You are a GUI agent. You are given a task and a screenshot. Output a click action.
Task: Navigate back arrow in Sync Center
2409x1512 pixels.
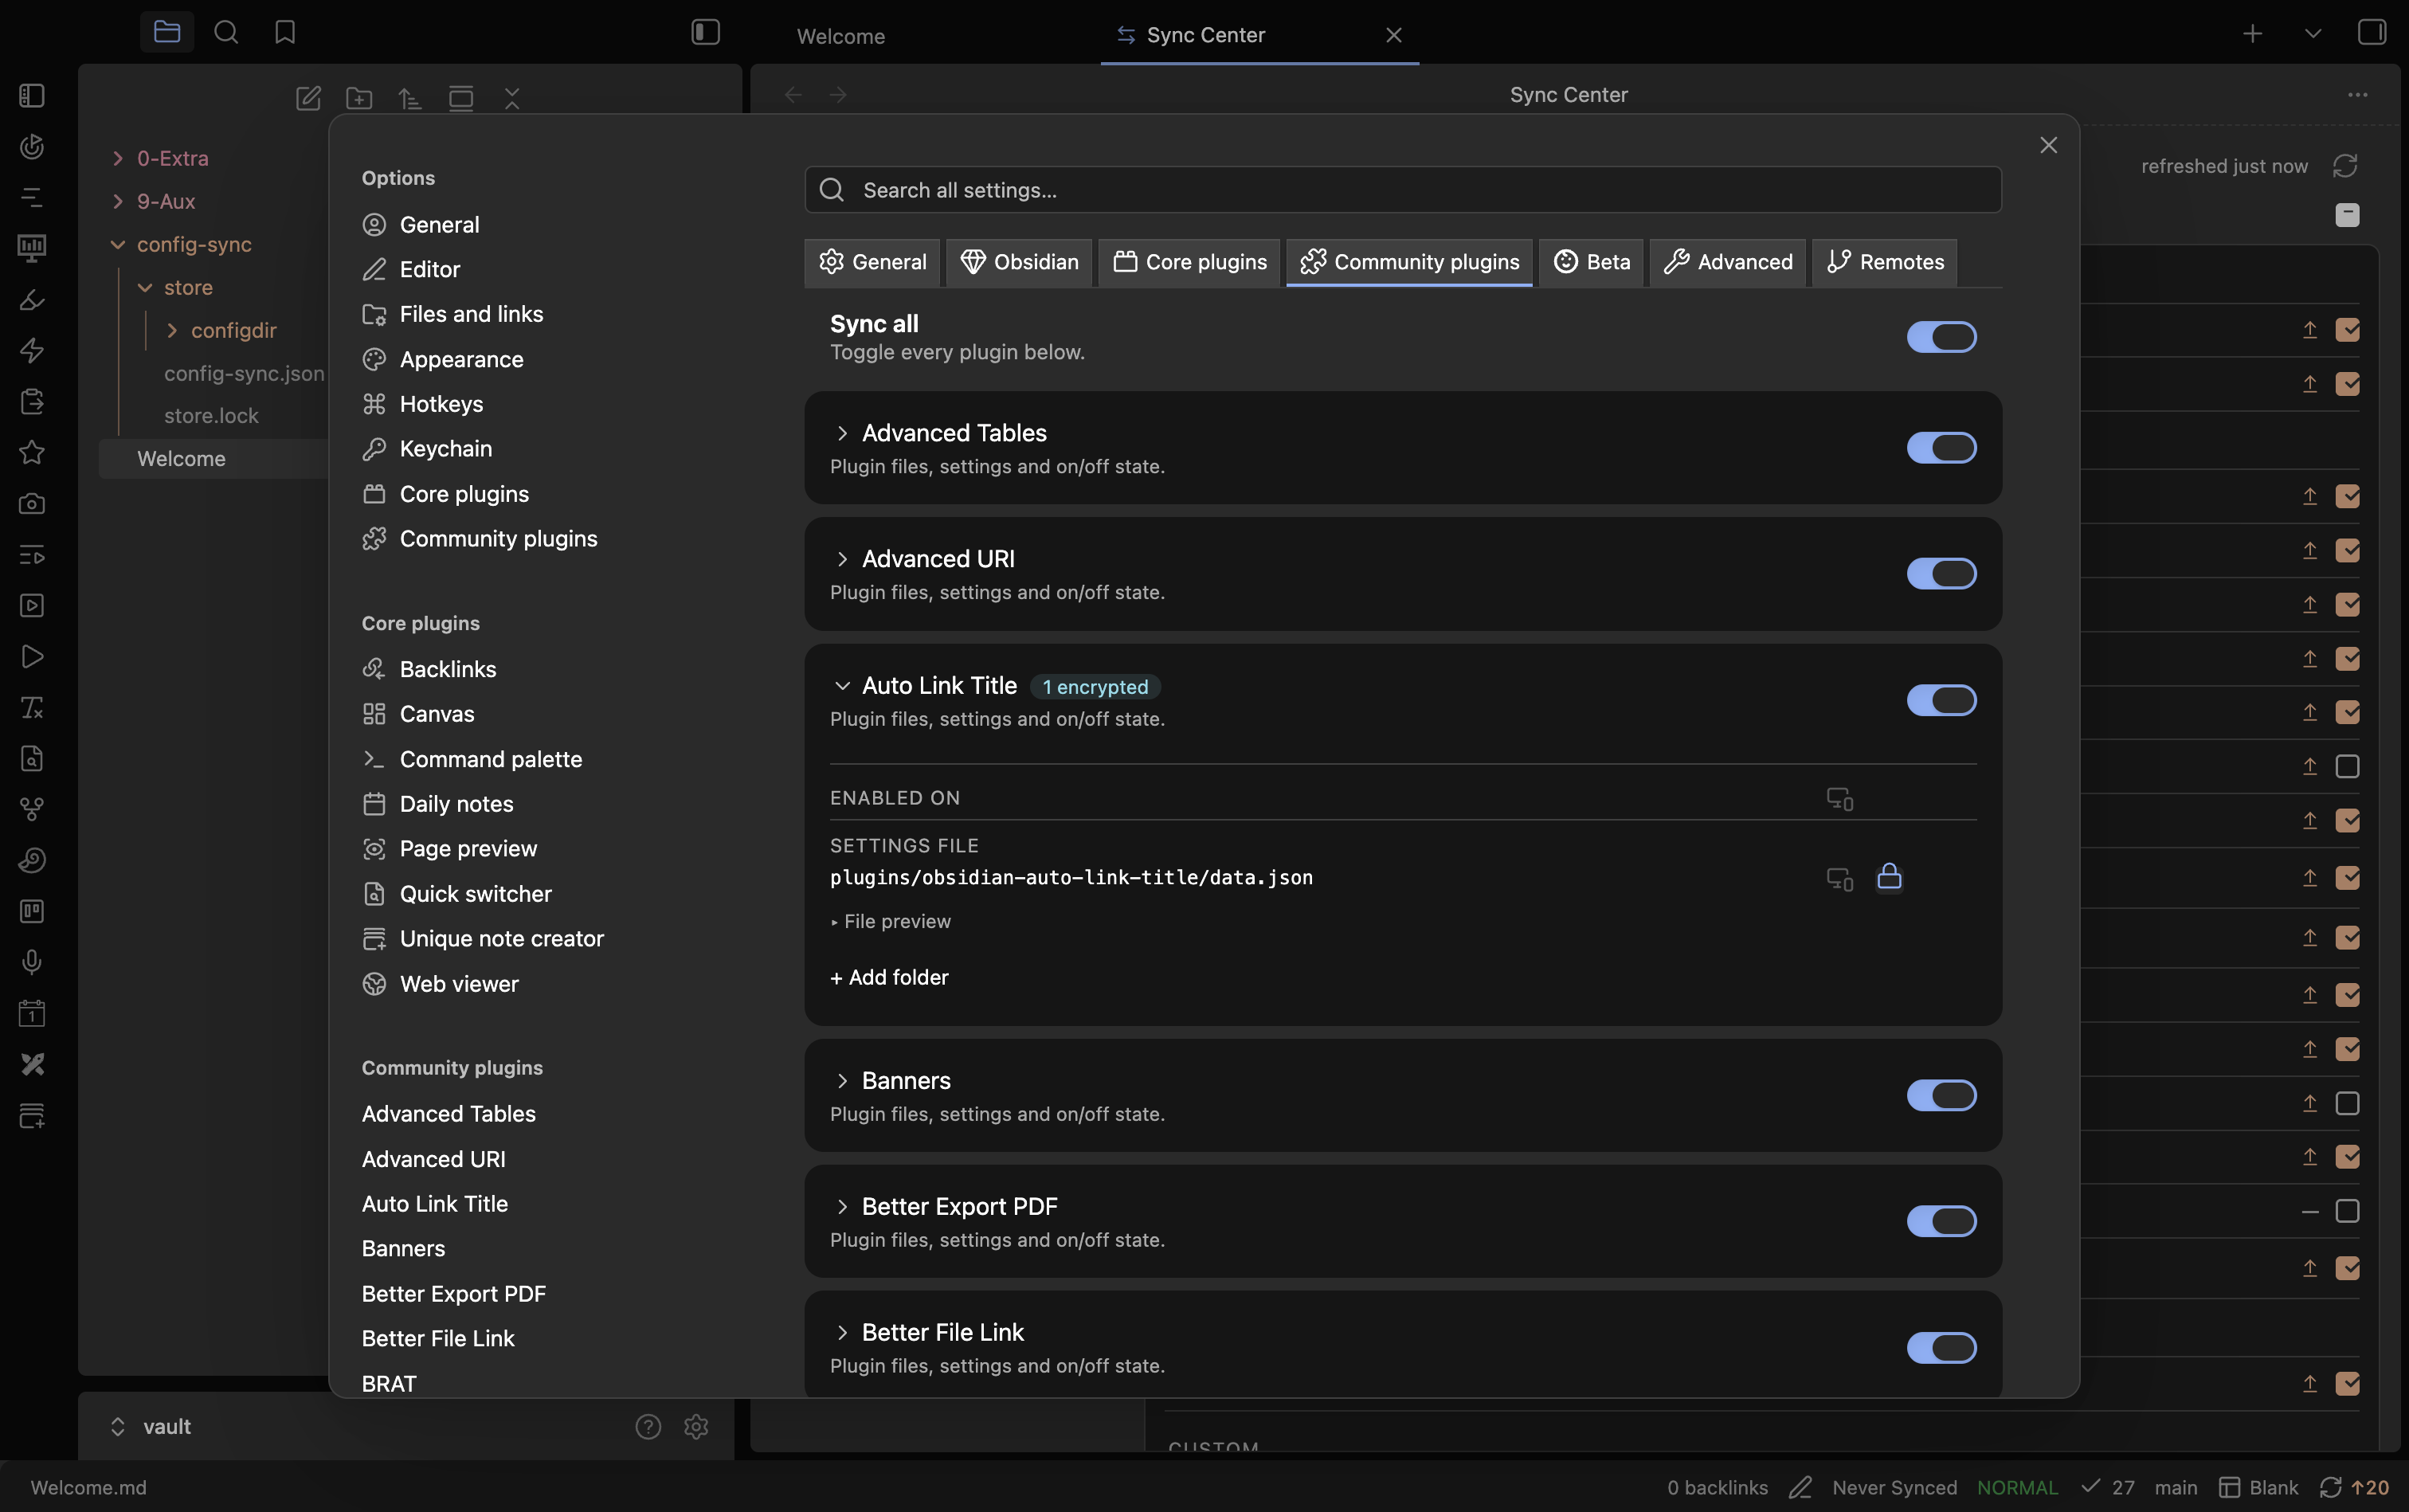coord(793,95)
